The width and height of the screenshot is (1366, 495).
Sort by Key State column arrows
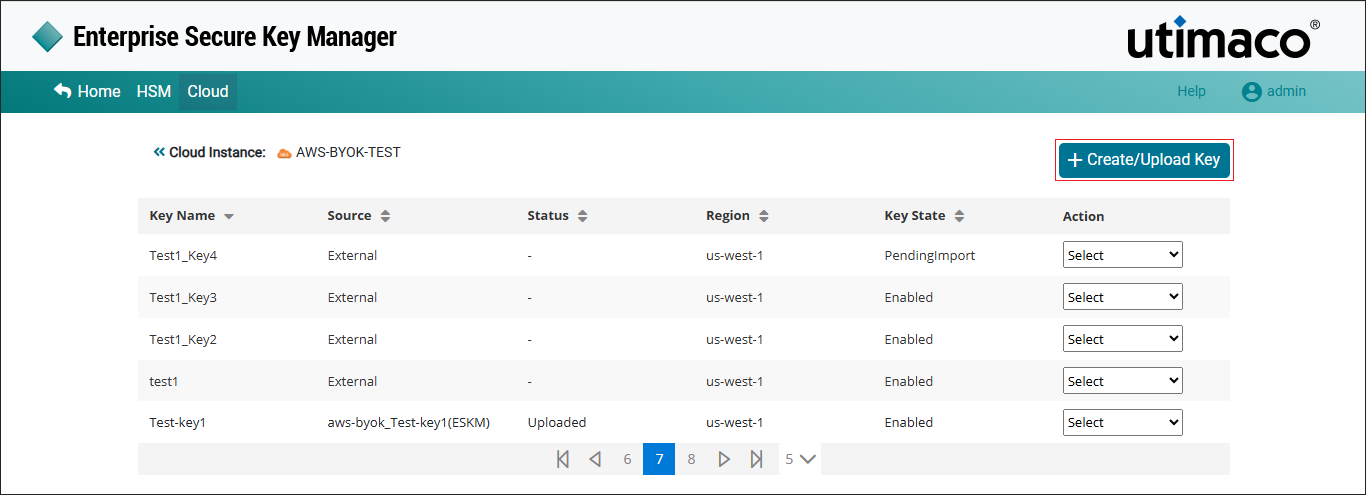point(959,216)
